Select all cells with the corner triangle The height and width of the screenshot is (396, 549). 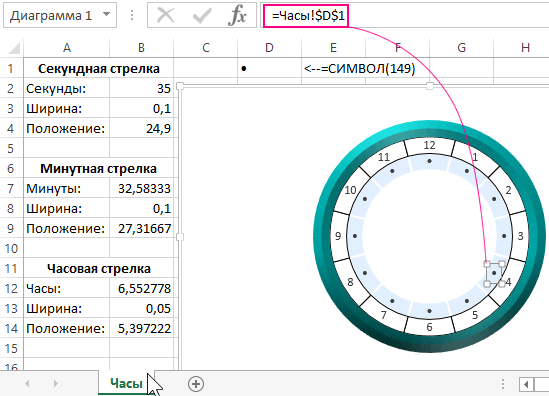pos(13,48)
